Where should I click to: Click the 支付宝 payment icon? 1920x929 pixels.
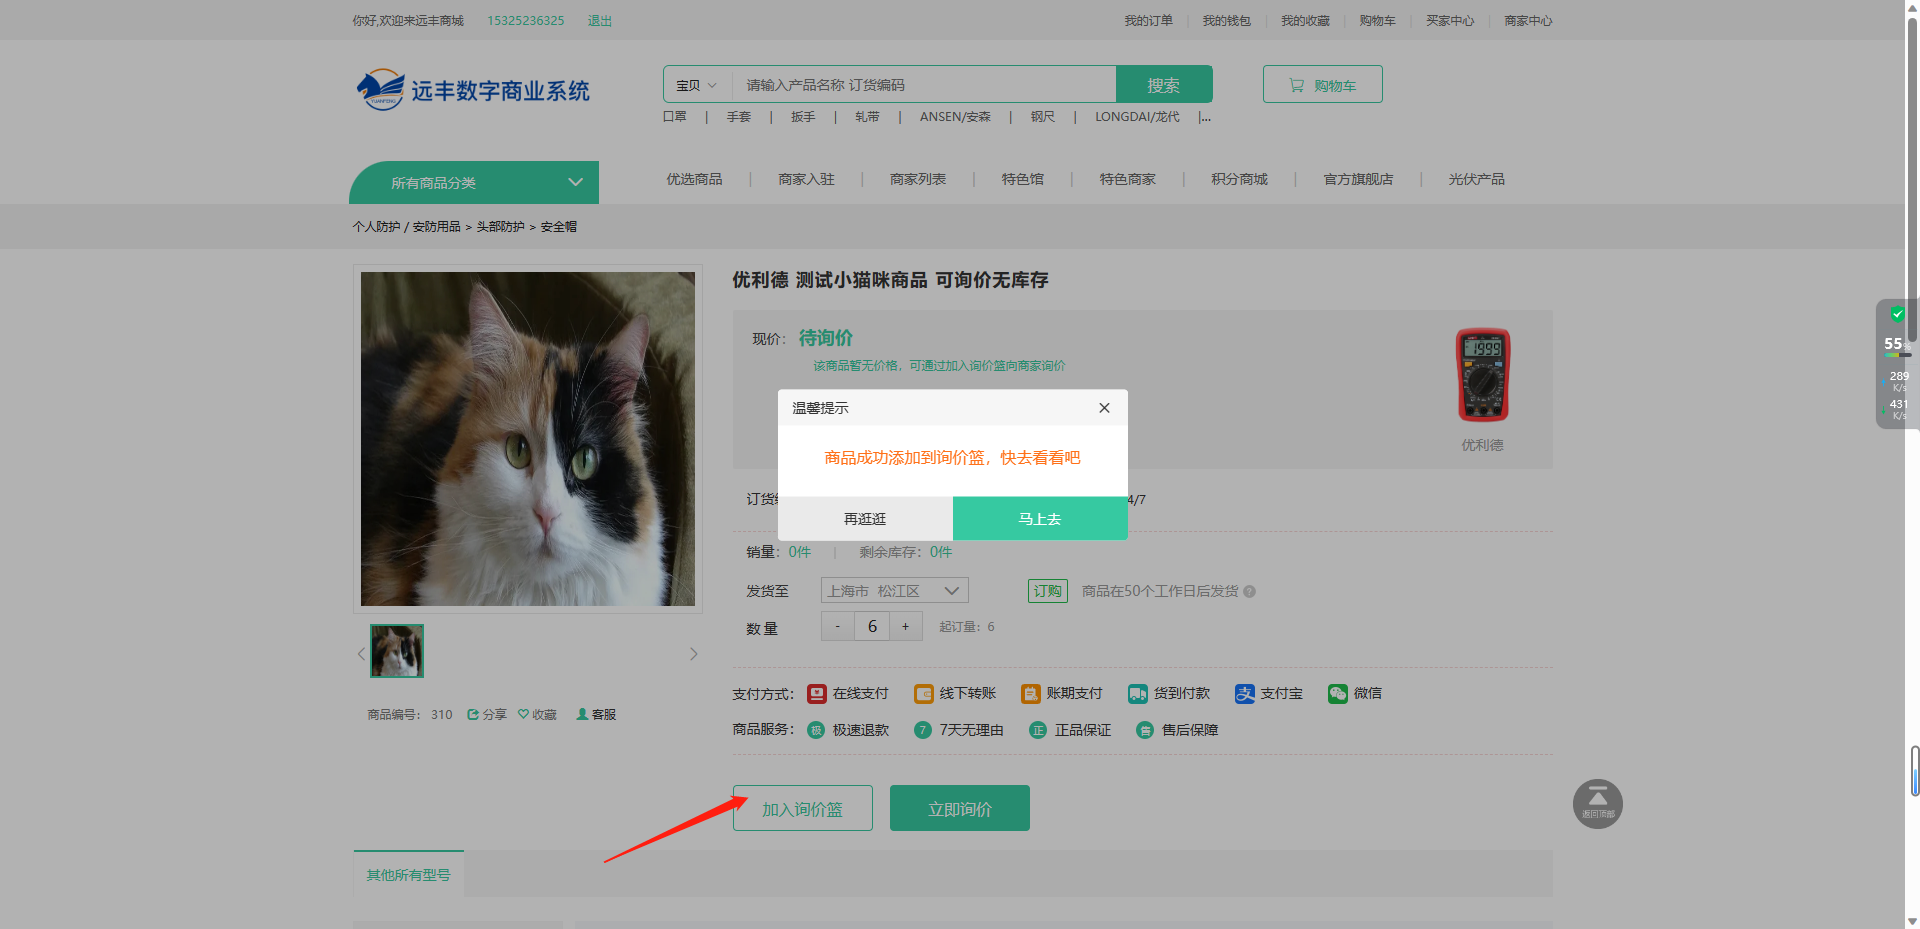pyautogui.click(x=1244, y=694)
